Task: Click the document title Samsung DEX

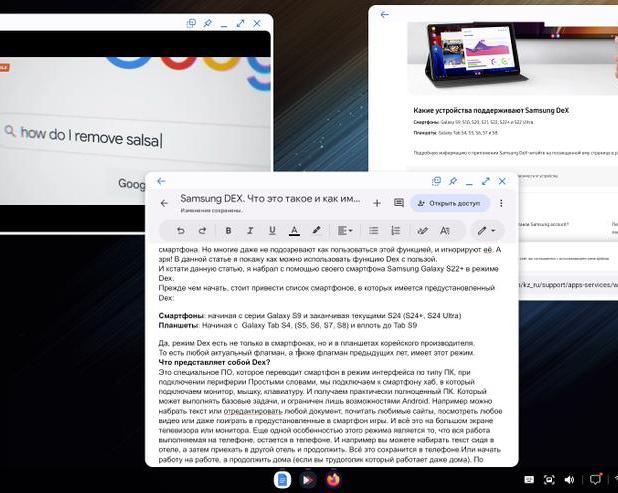Action: 270,199
